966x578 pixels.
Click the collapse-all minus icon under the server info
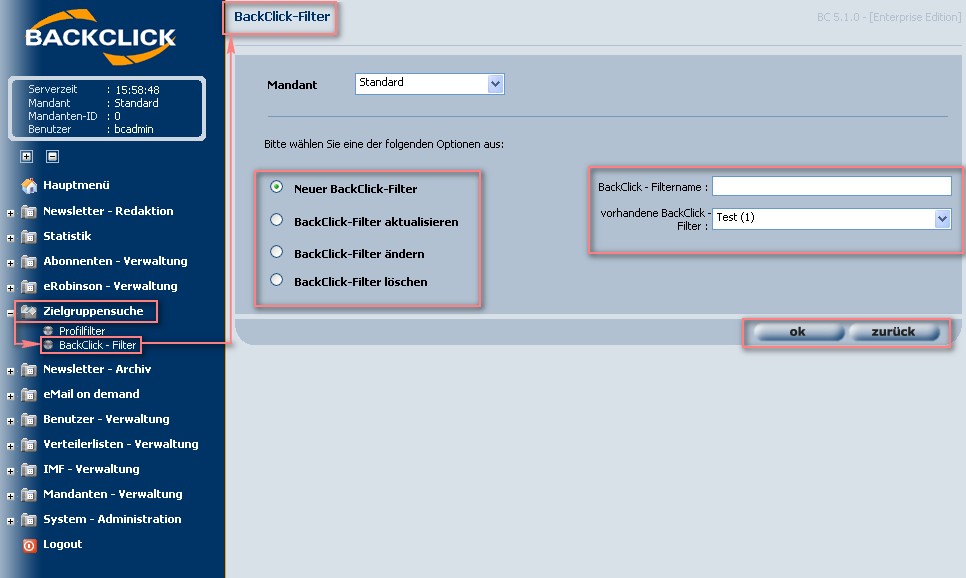pos(52,157)
